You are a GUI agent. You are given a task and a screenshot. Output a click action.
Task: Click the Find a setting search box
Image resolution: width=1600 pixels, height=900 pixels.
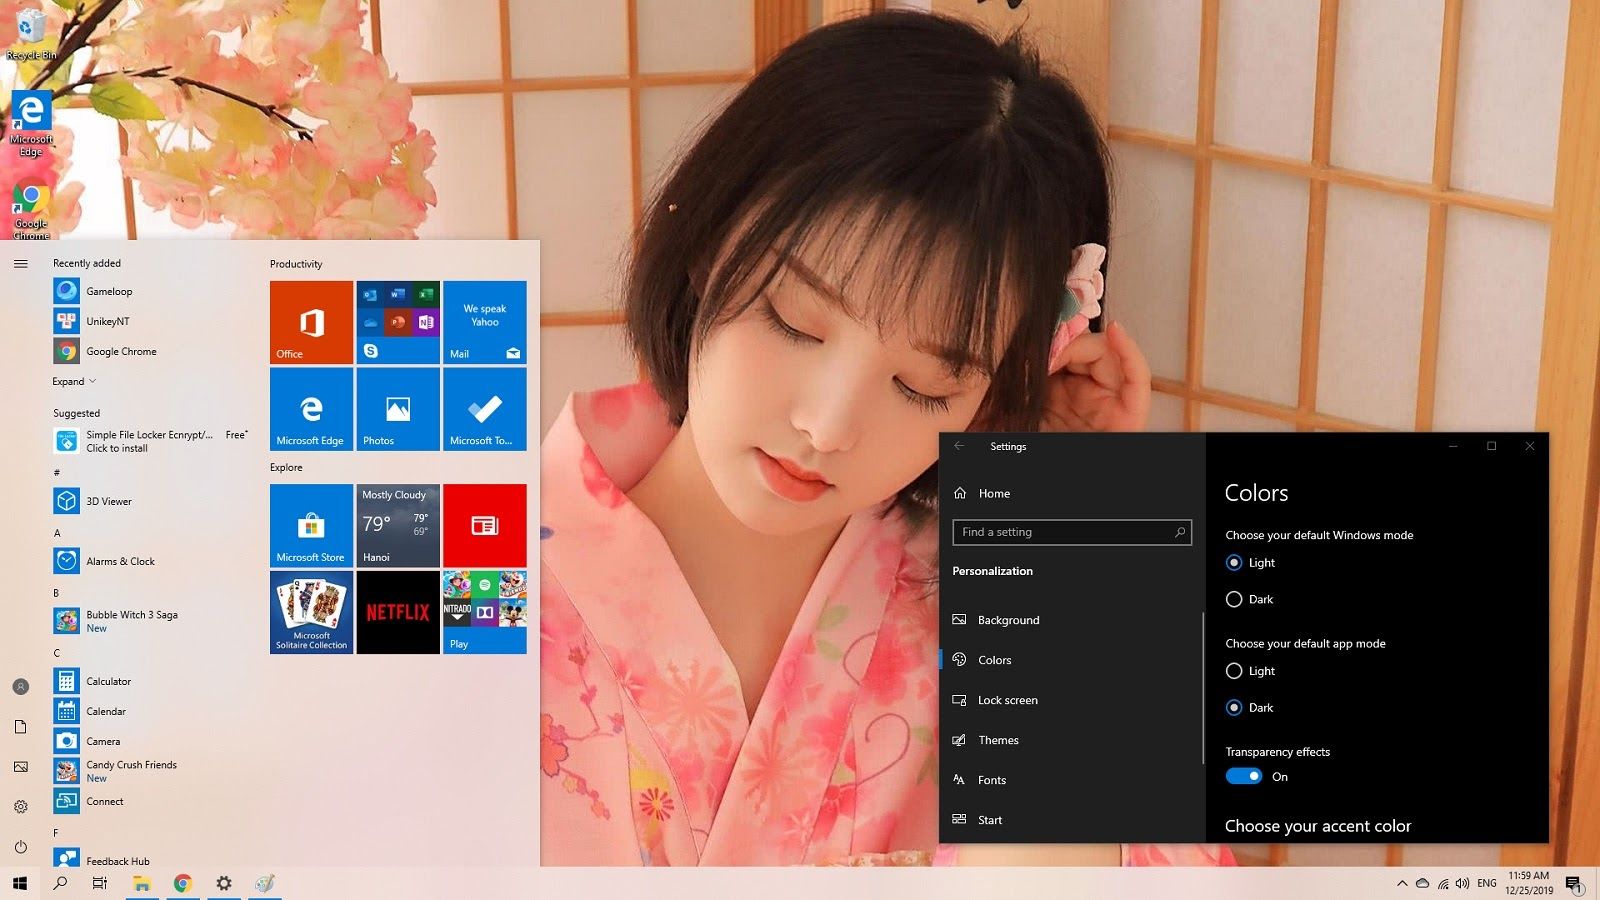pyautogui.click(x=1072, y=532)
